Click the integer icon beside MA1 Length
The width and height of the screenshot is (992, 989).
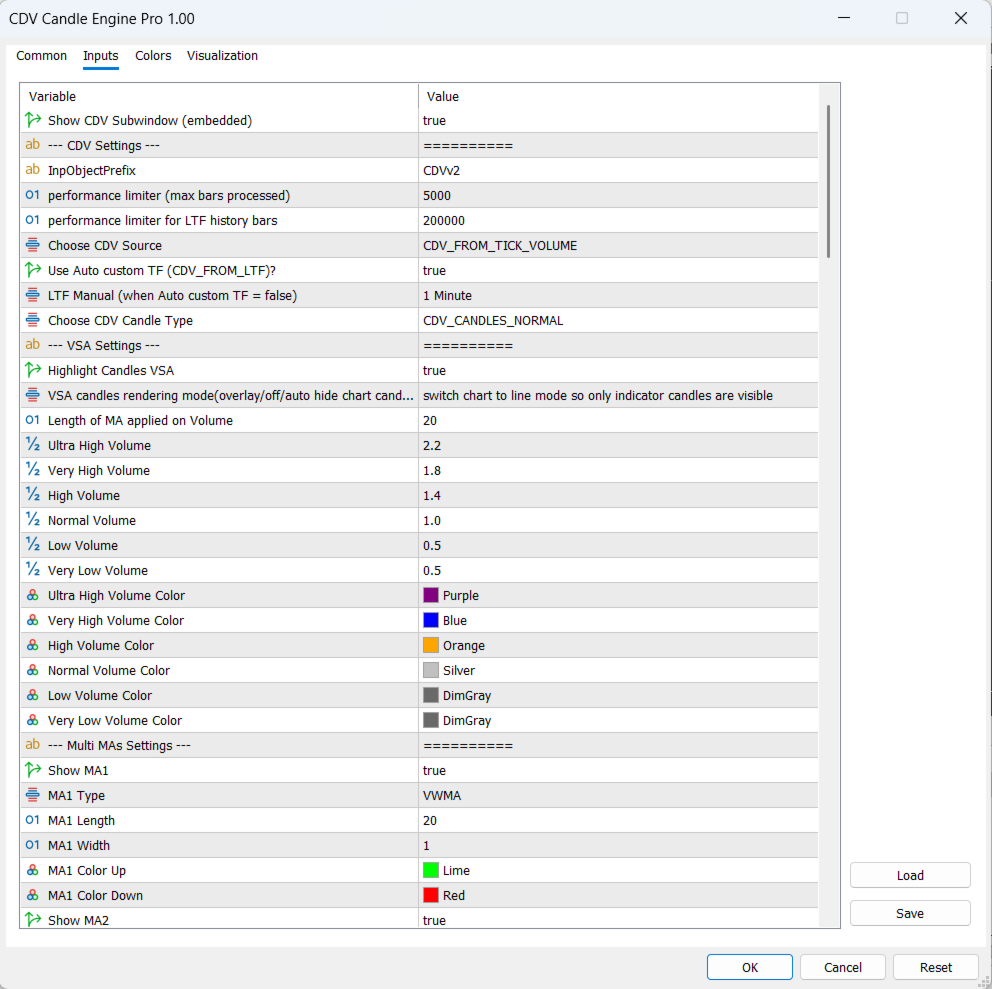[x=33, y=821]
